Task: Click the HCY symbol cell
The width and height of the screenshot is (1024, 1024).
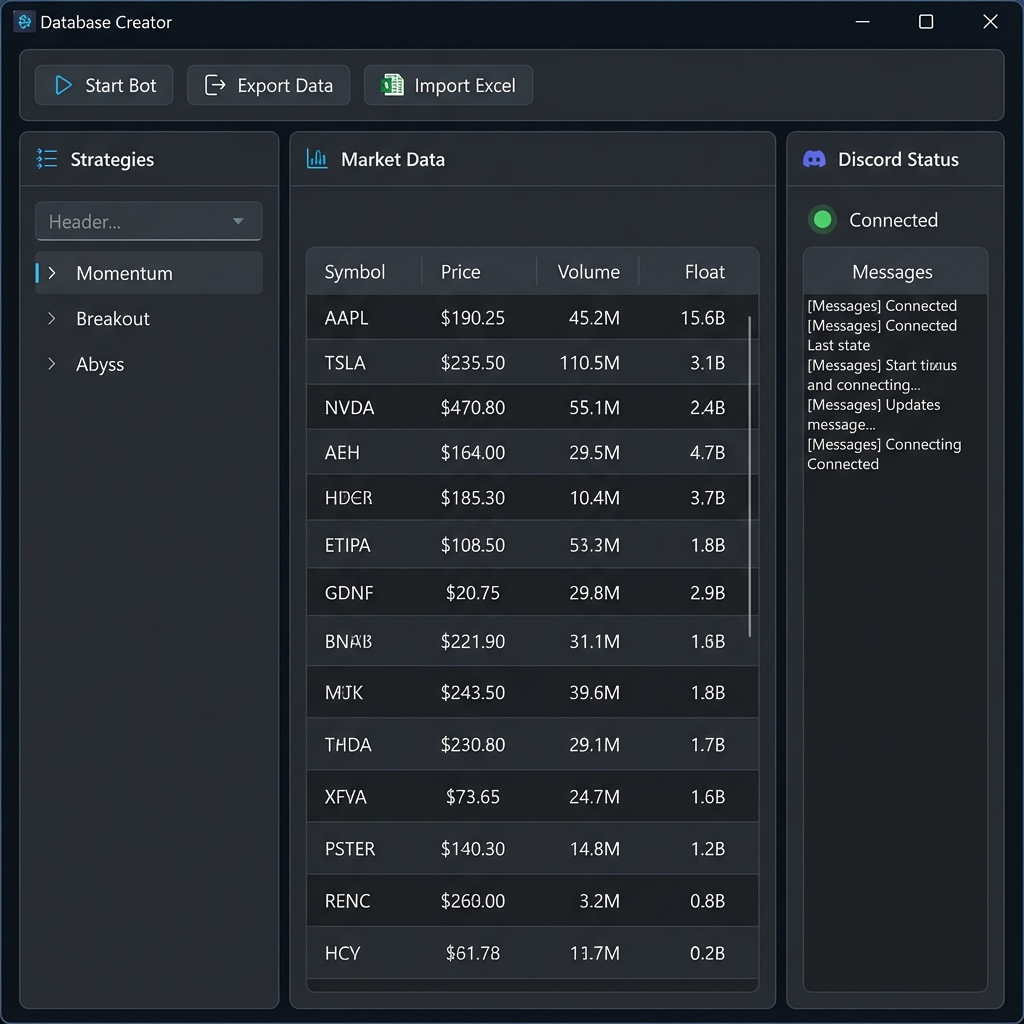Action: pyautogui.click(x=342, y=953)
